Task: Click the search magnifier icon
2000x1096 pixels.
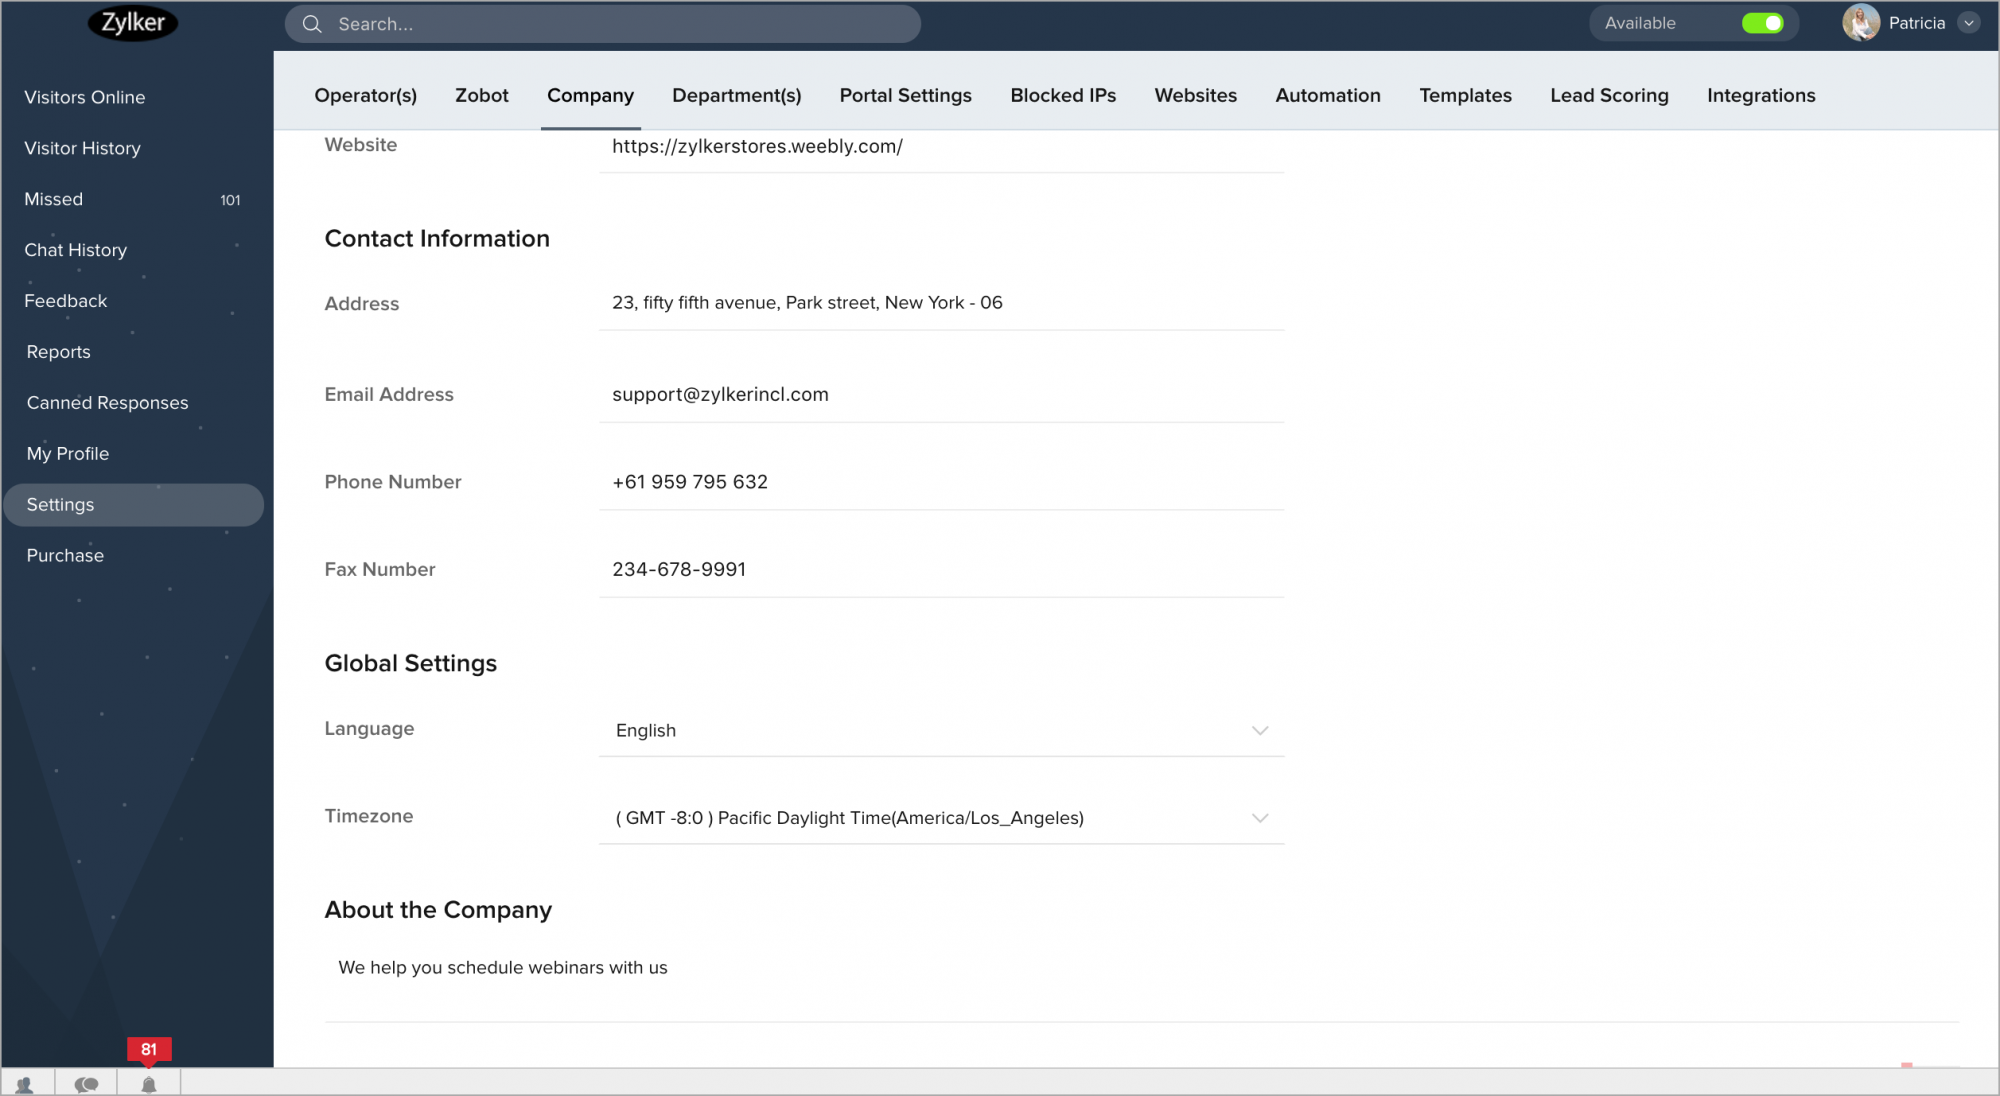Action: coord(312,24)
